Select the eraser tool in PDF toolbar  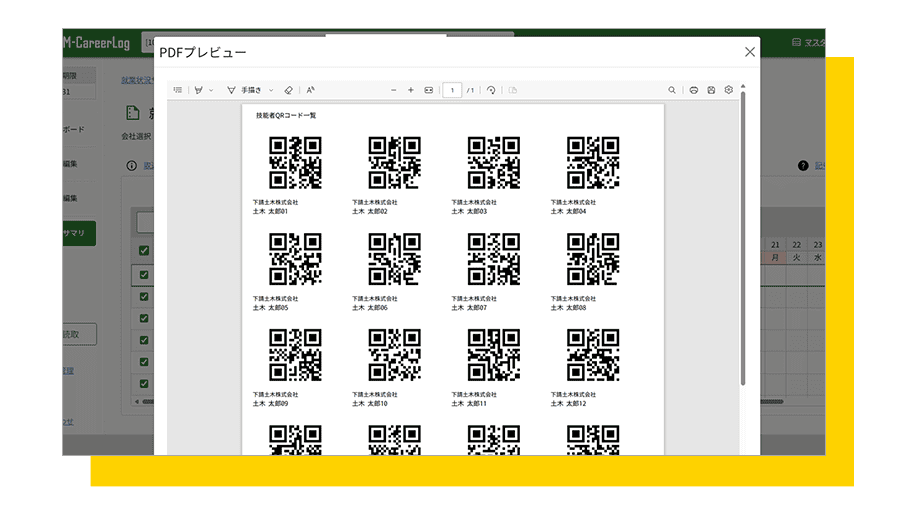[288, 90]
